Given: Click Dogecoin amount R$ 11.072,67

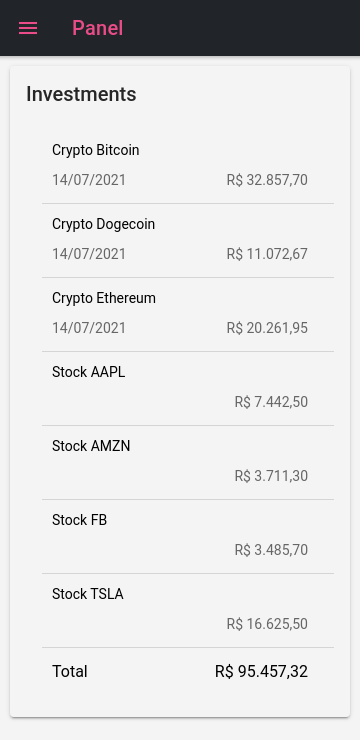Looking at the screenshot, I should coord(267,254).
